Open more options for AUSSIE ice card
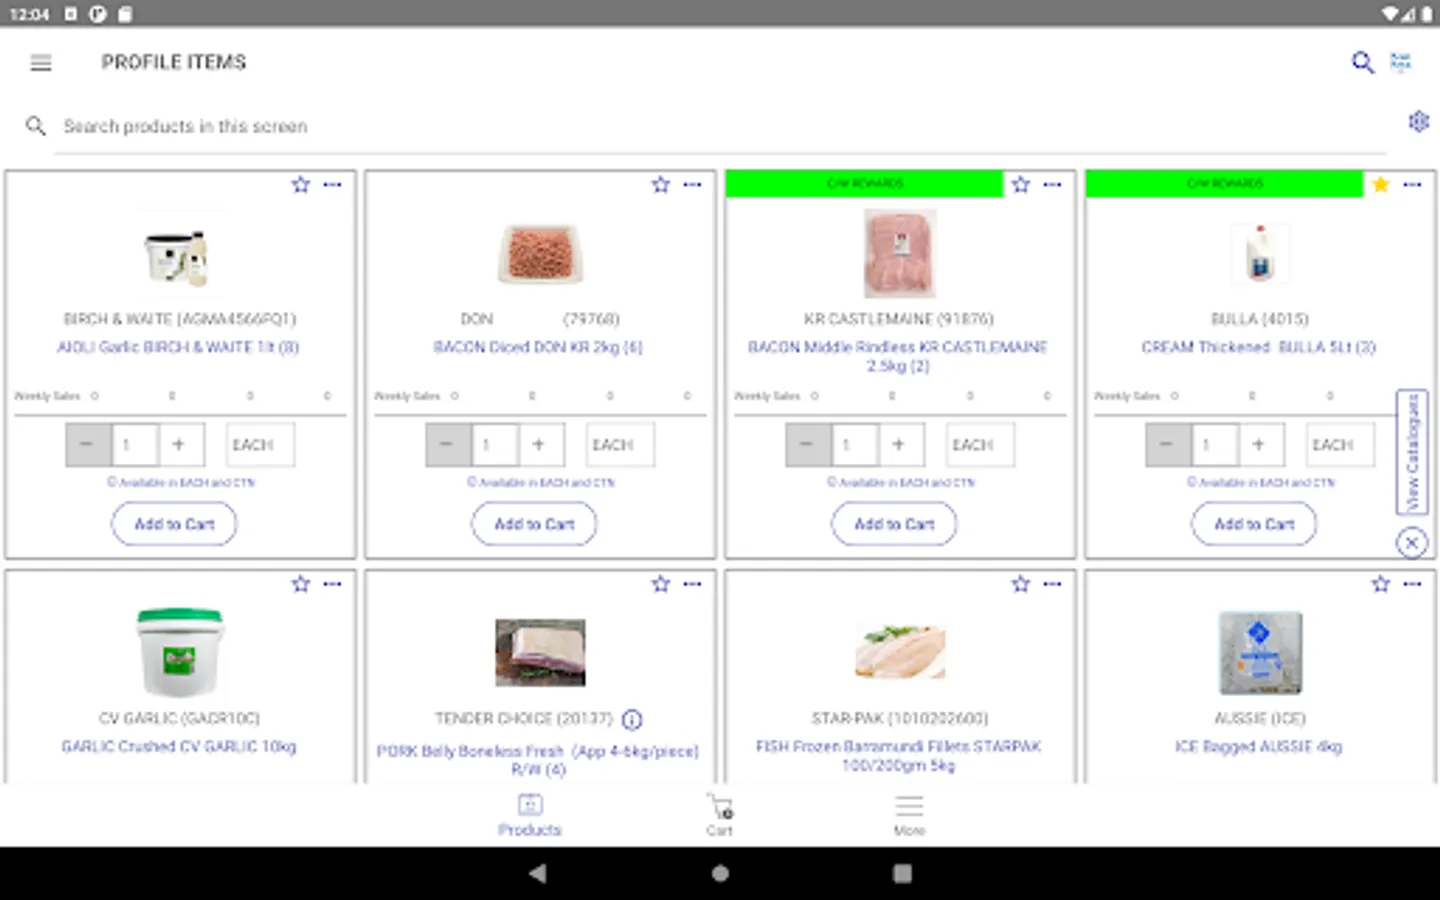This screenshot has height=900, width=1440. click(x=1412, y=584)
